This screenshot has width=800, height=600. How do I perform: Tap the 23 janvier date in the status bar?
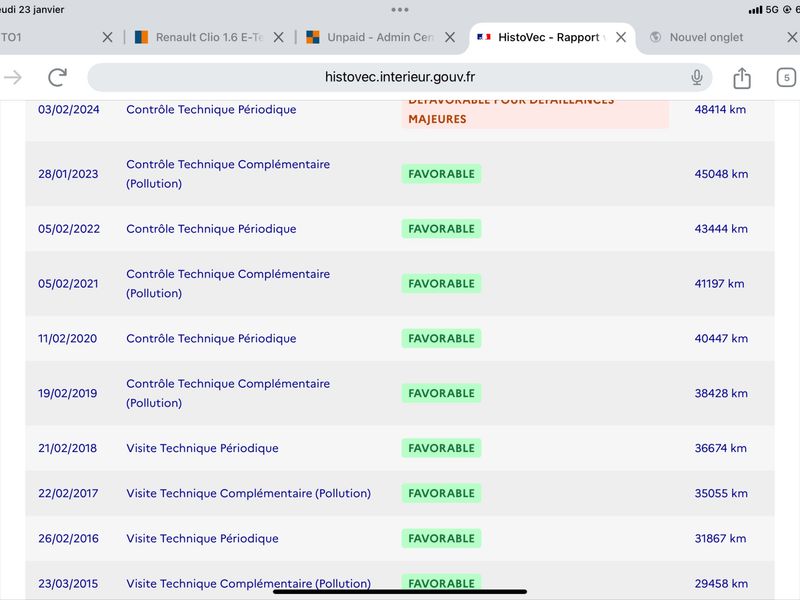(41, 10)
